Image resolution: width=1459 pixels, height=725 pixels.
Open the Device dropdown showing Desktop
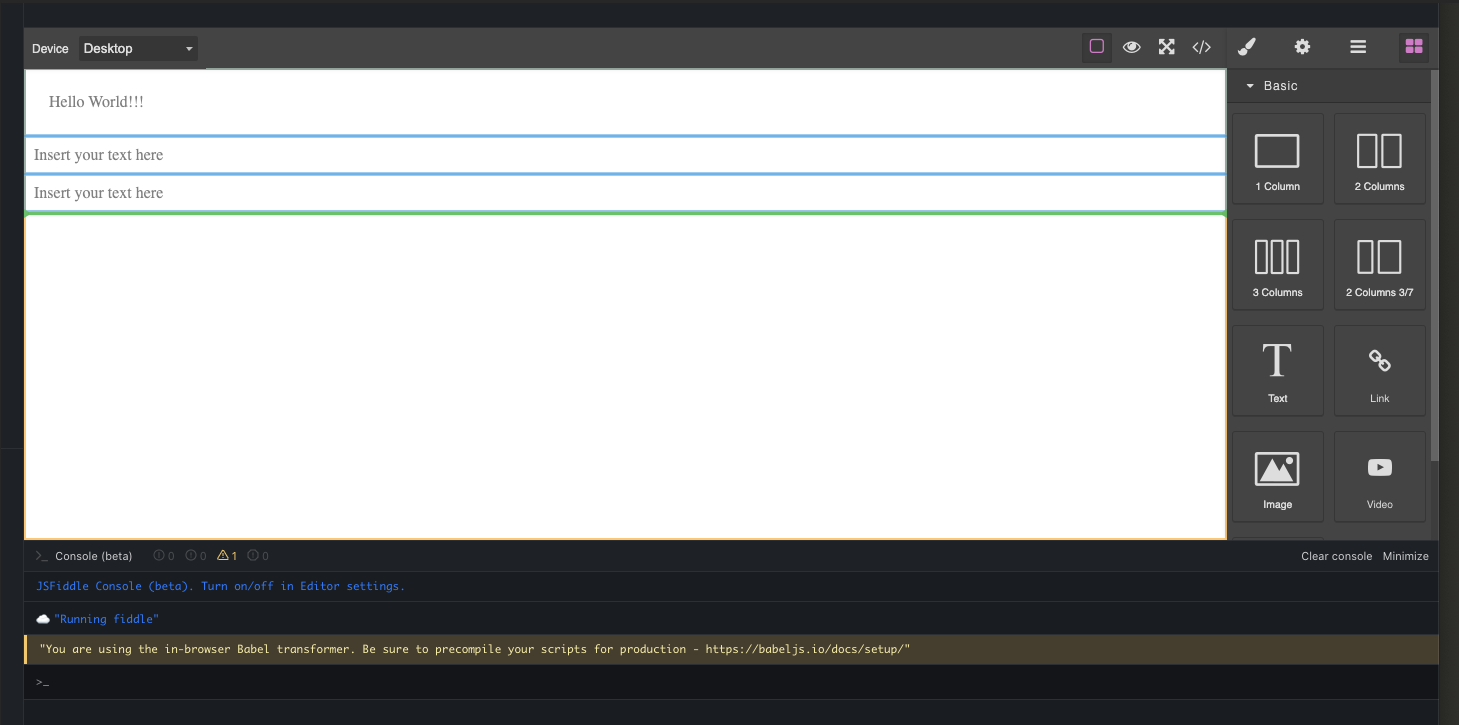pyautogui.click(x=137, y=48)
